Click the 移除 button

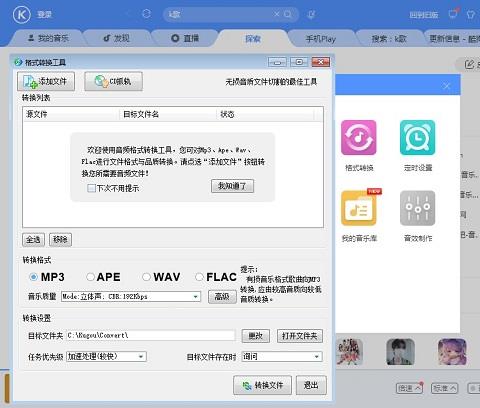pos(60,239)
